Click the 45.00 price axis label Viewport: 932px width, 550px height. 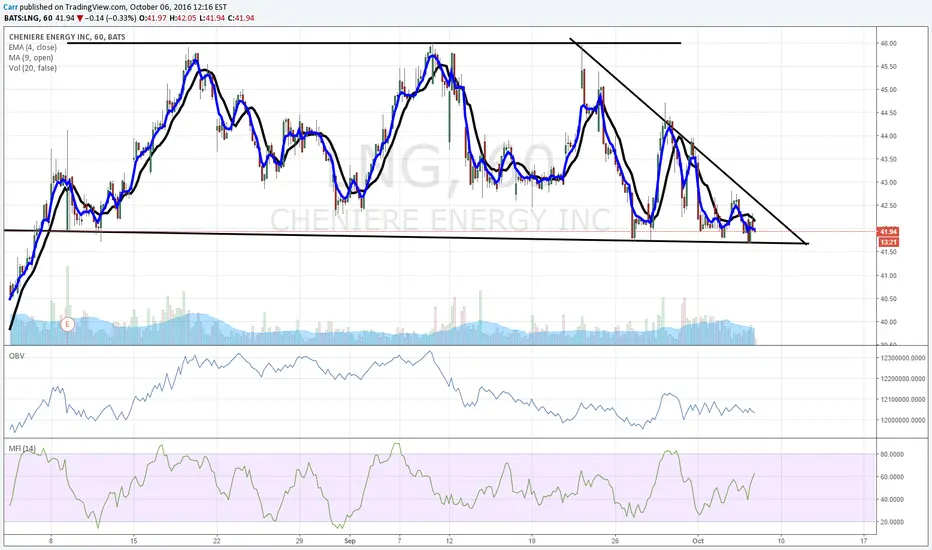tap(889, 90)
